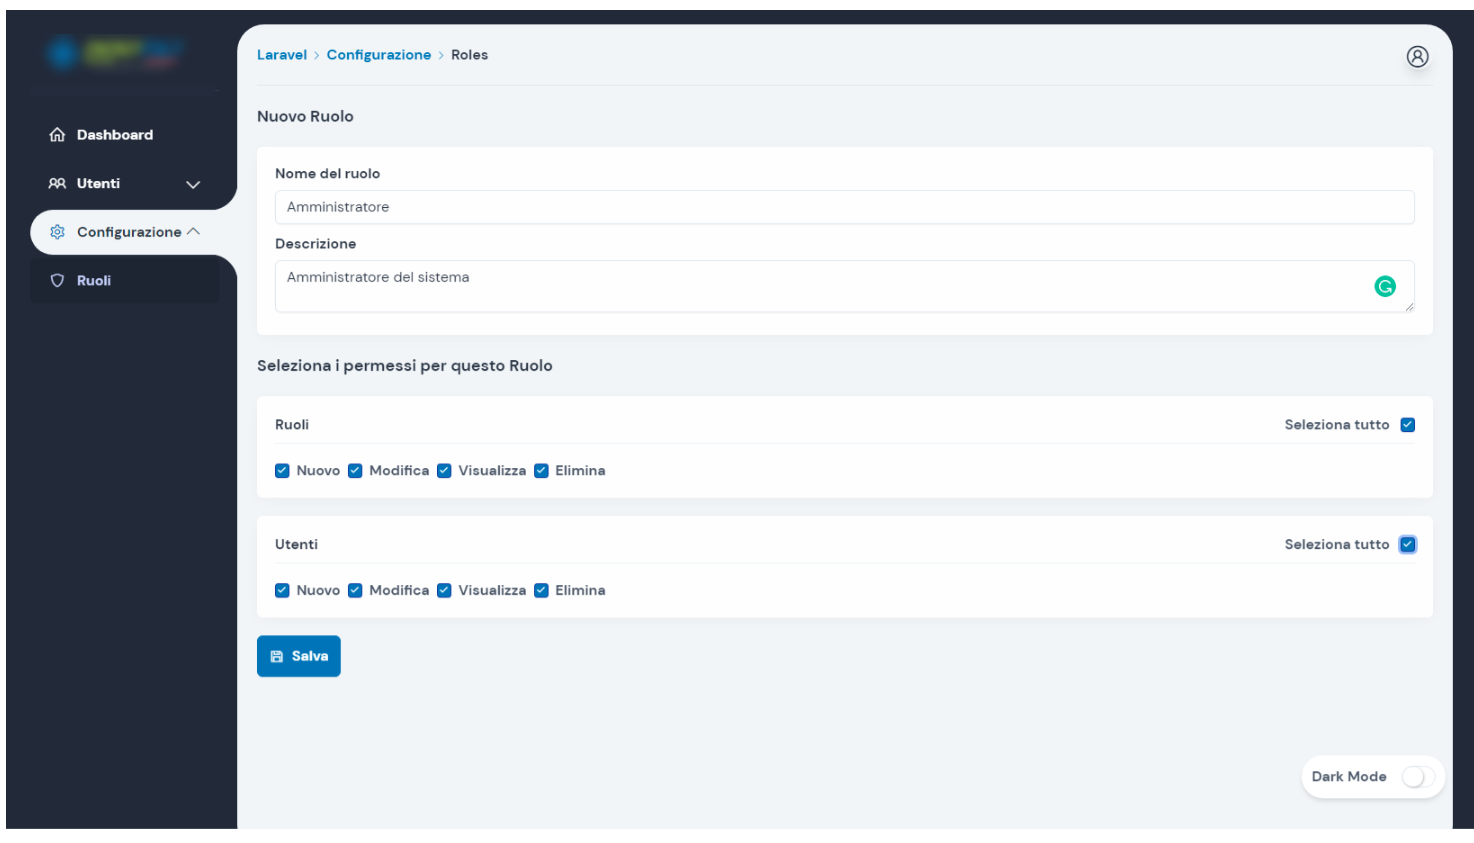Click the Dashboard home icon
The height and width of the screenshot is (843, 1474).
point(57,135)
